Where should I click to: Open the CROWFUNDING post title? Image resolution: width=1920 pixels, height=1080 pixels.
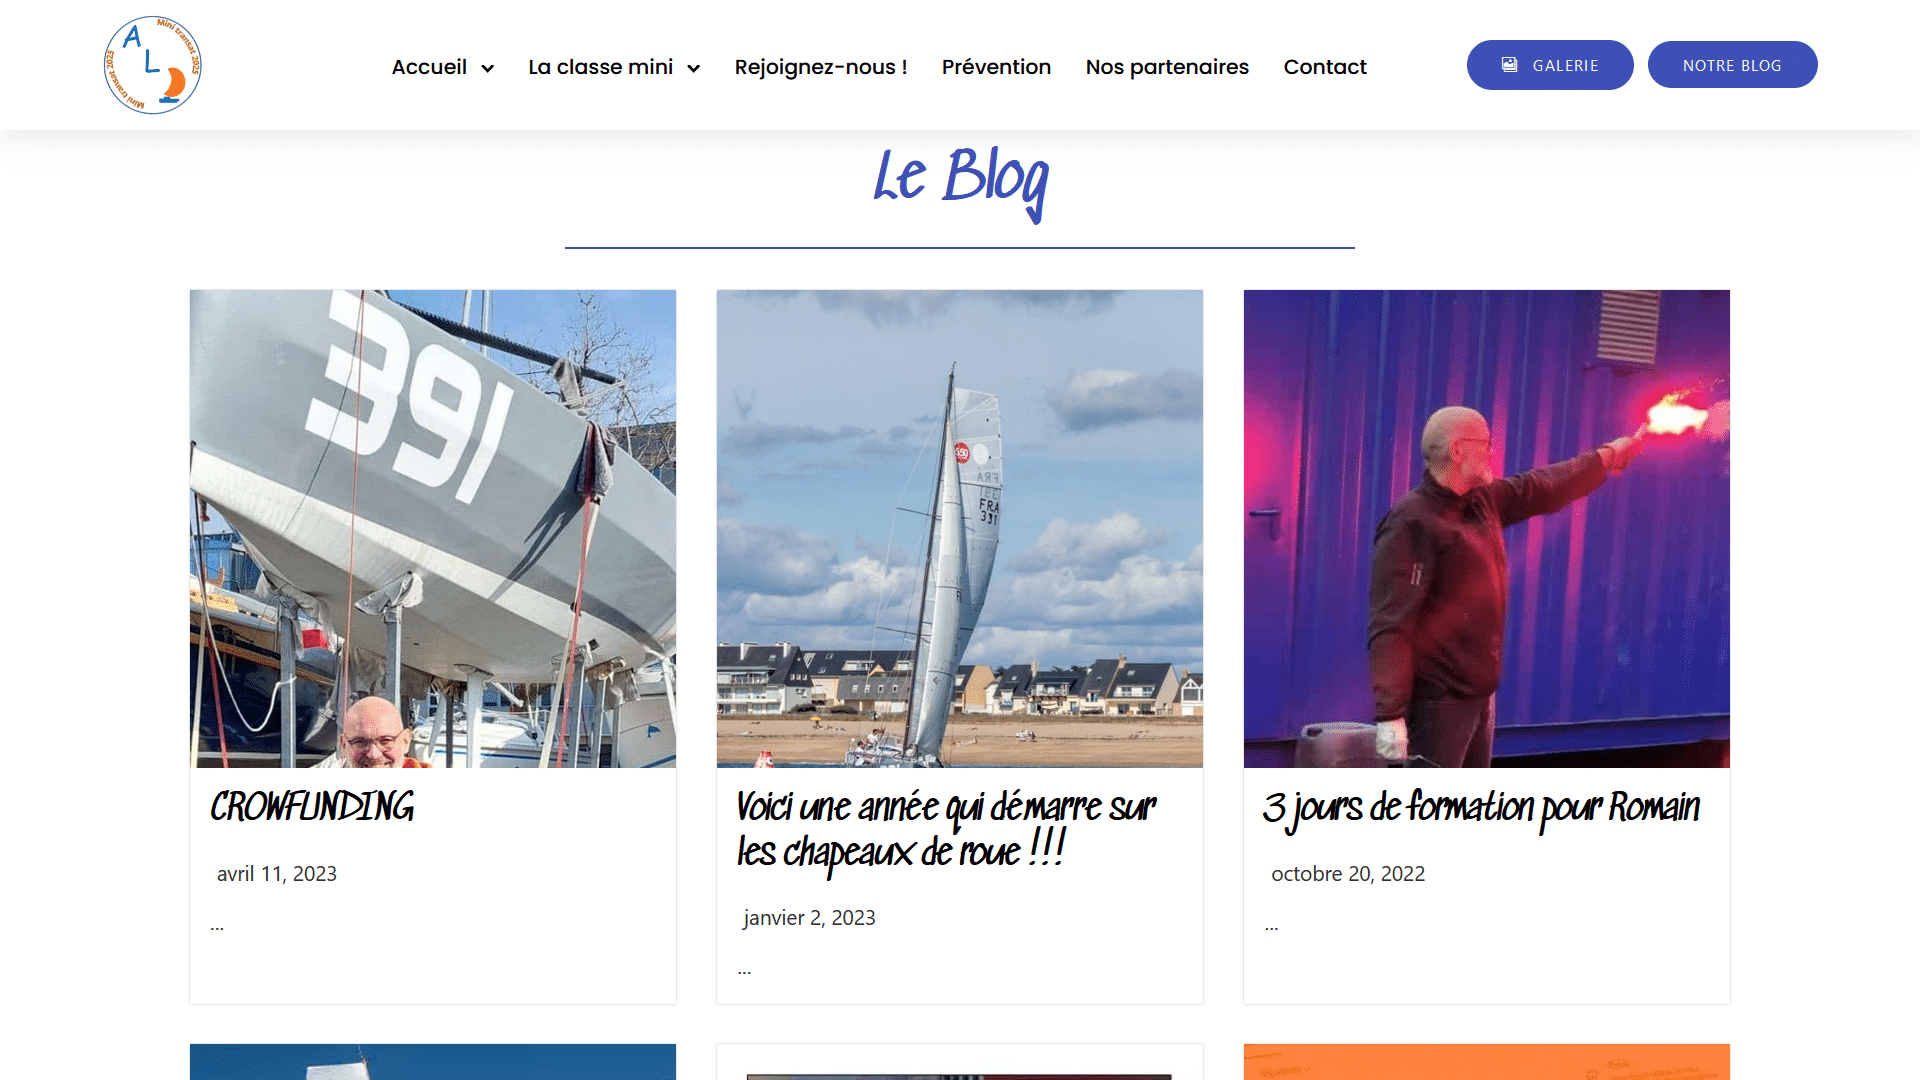click(312, 807)
